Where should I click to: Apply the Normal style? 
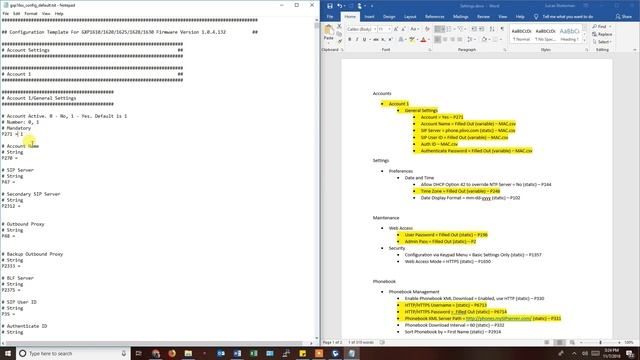(x=521, y=35)
